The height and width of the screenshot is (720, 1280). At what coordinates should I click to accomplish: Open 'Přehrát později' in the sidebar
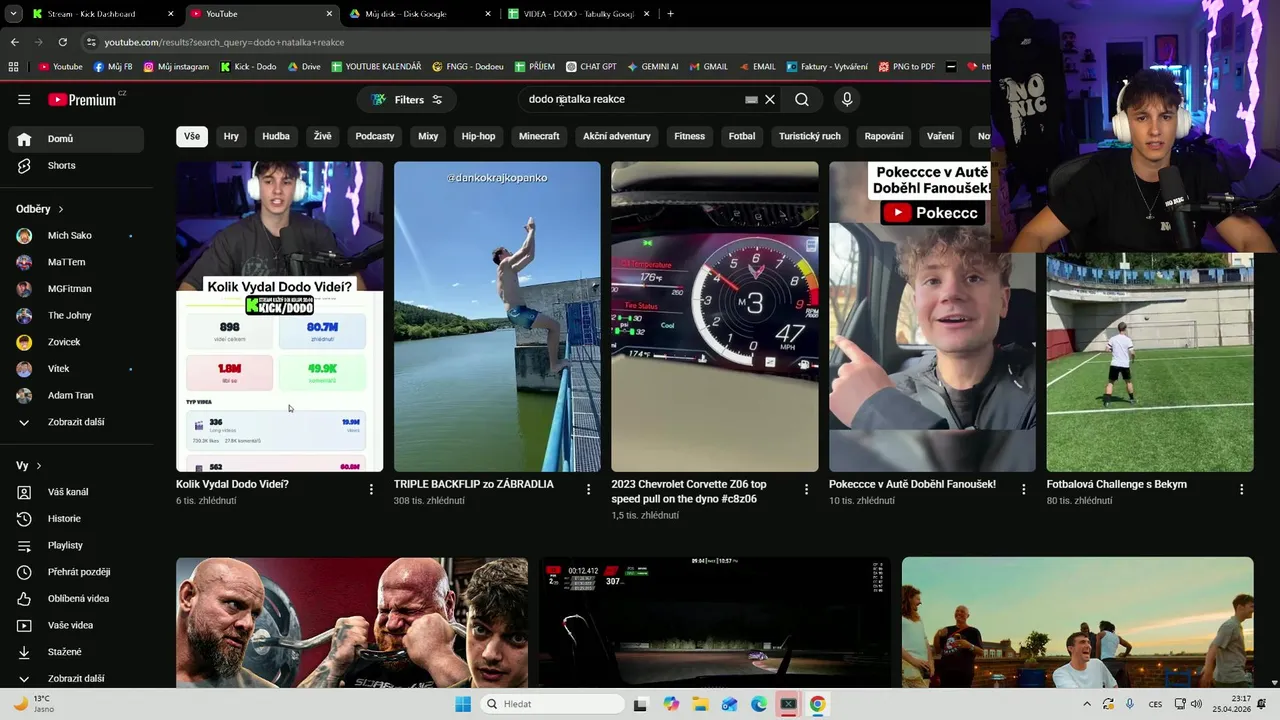(76, 572)
